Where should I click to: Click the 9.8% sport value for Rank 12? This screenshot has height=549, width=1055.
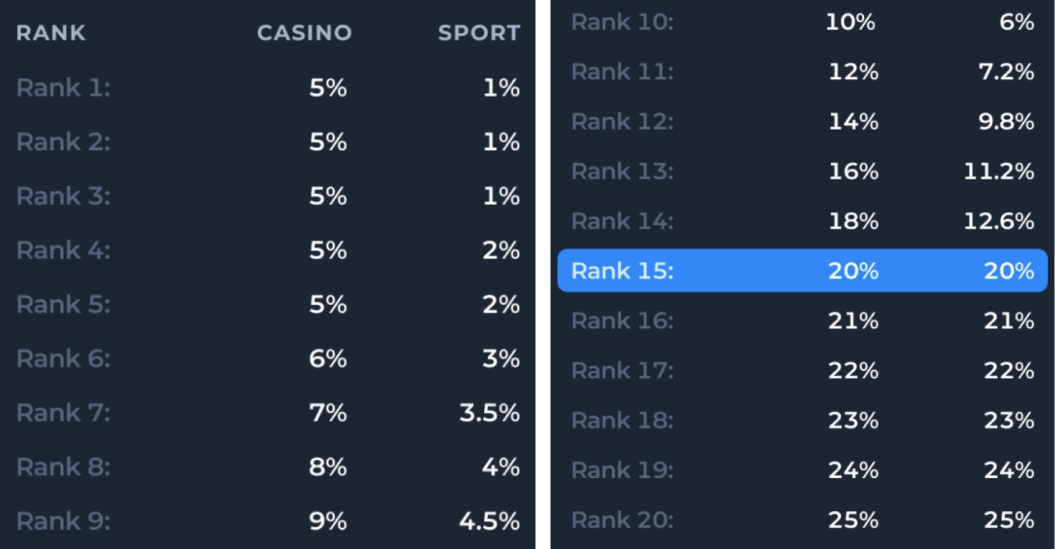pyautogui.click(x=1007, y=122)
